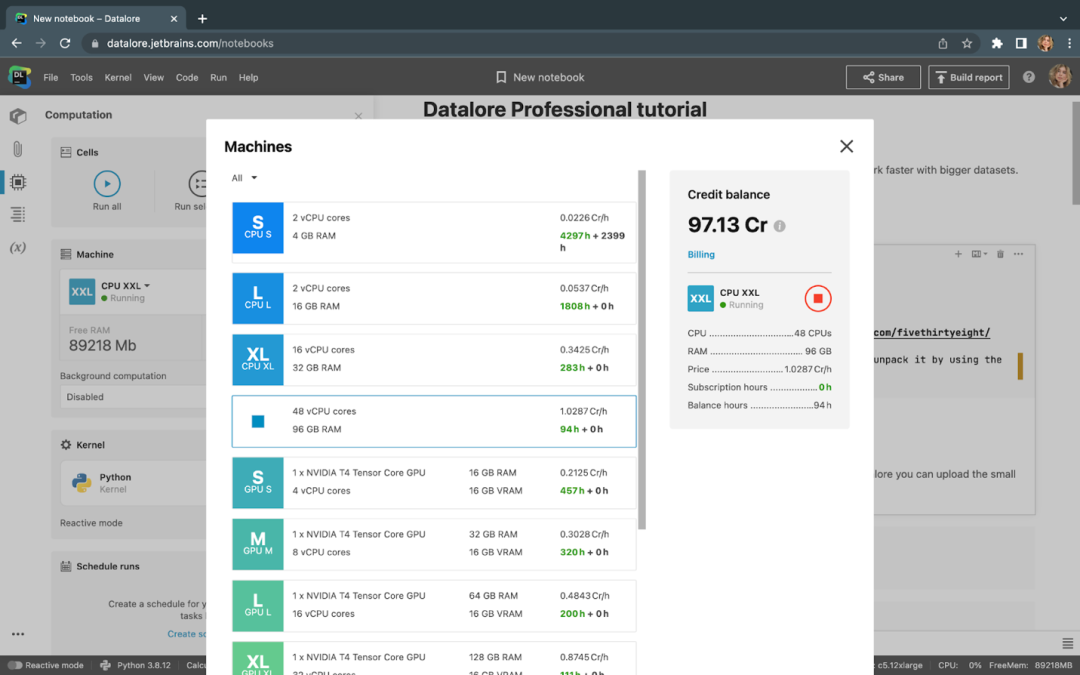The image size is (1080, 675).
Task: Open the Run menu
Action: point(218,77)
